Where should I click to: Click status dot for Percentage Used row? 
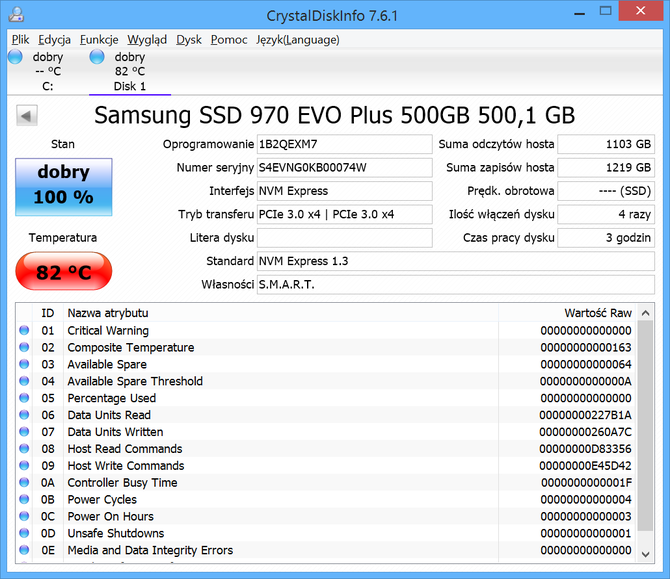[24, 398]
